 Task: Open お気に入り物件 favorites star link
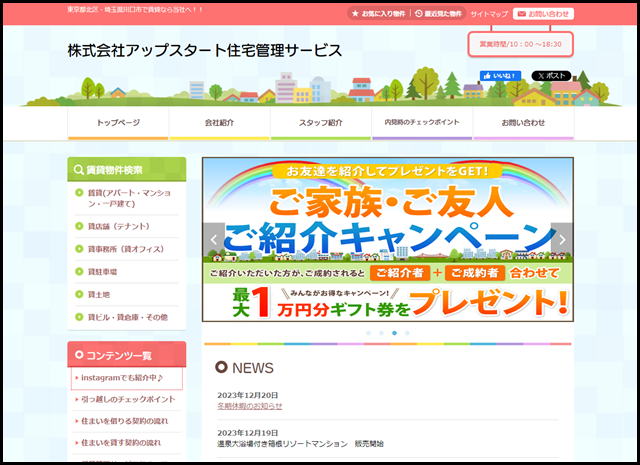point(378,13)
